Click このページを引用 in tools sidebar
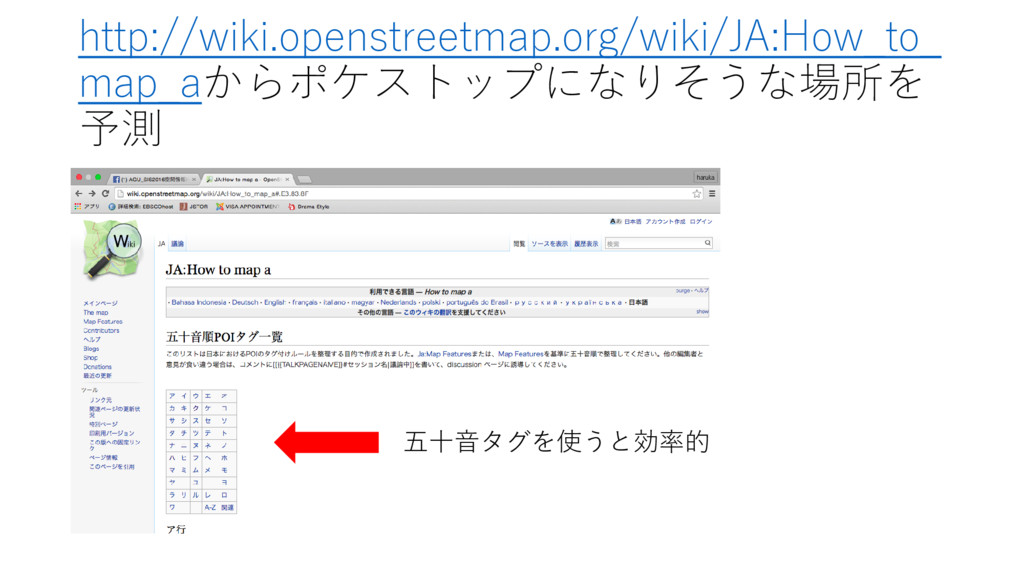Screen dimensions: 1024x576 112,467
